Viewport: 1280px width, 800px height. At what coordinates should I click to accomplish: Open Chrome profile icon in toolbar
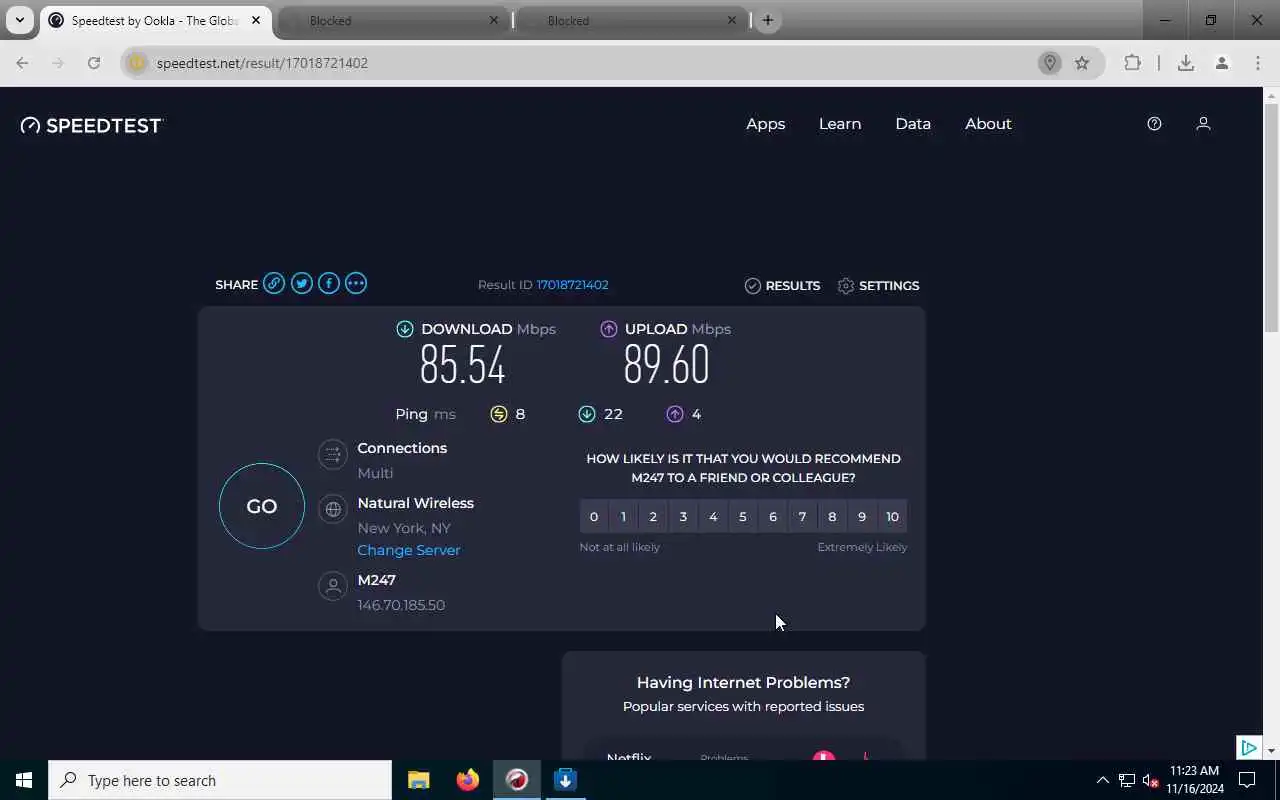1221,63
